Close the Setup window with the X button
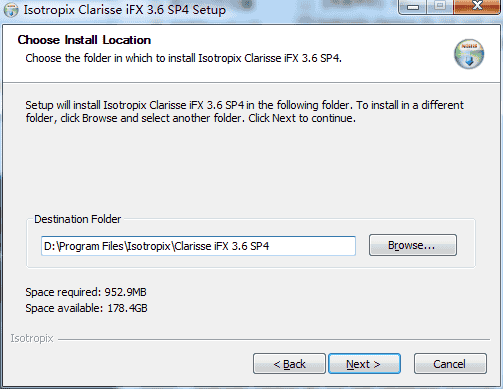The image size is (503, 389). tap(477, 6)
